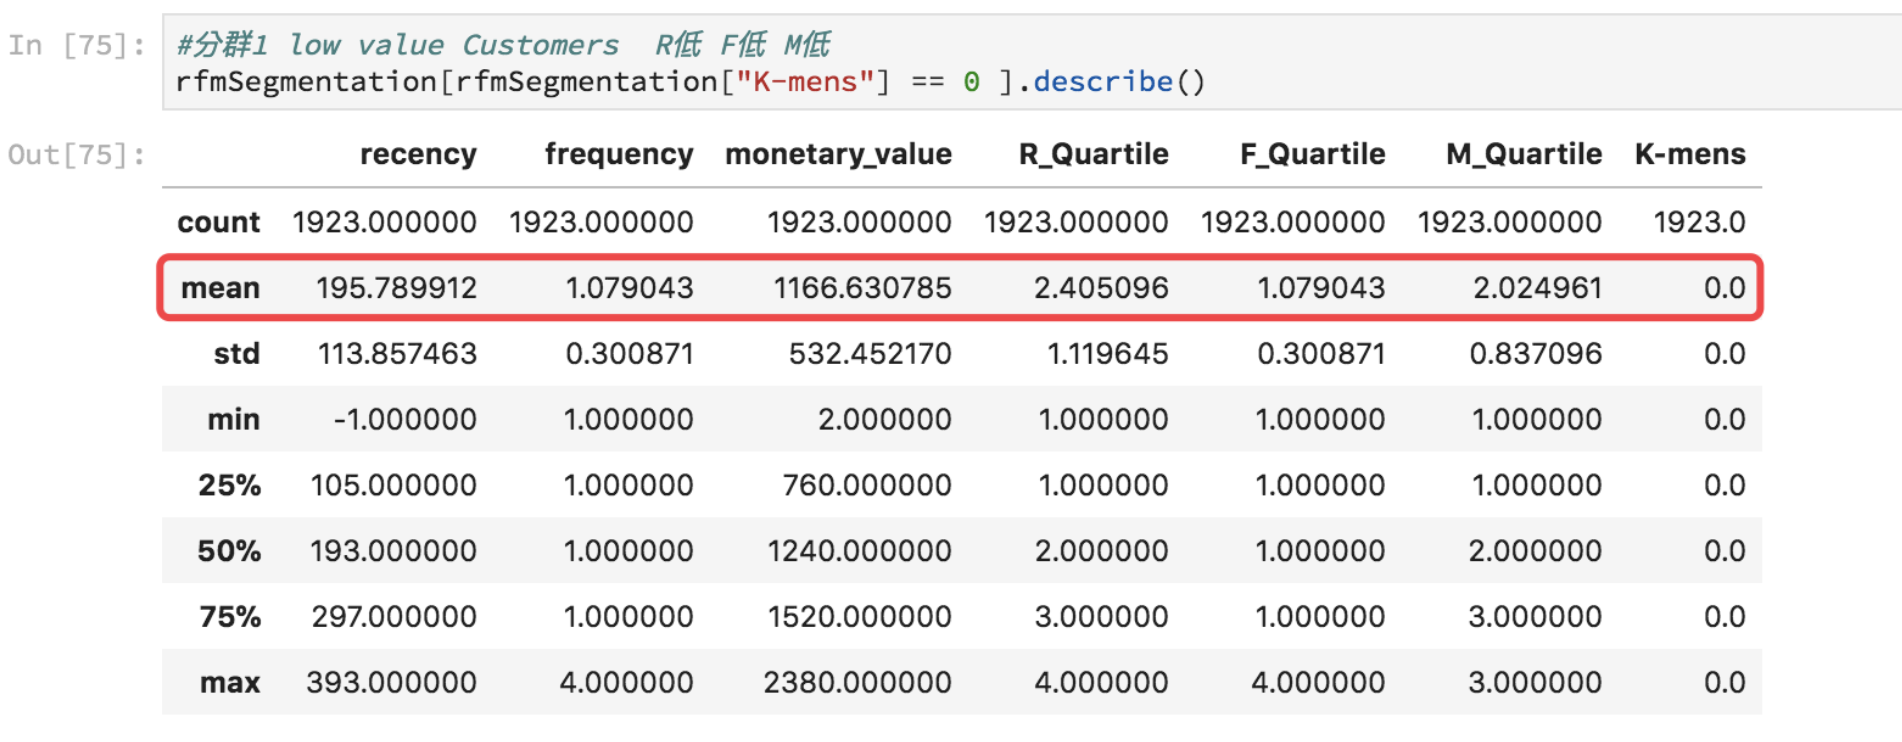The width and height of the screenshot is (1902, 742).
Task: Pick the mean K-mens value 0.0
Action: pos(1725,288)
